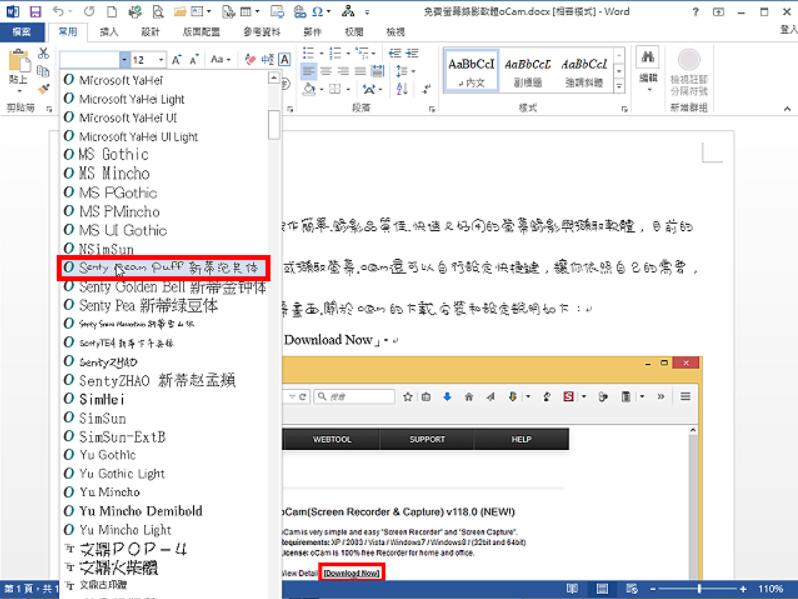798x599 pixels.
Task: Choose MS Gothic font from list
Action: coord(164,154)
